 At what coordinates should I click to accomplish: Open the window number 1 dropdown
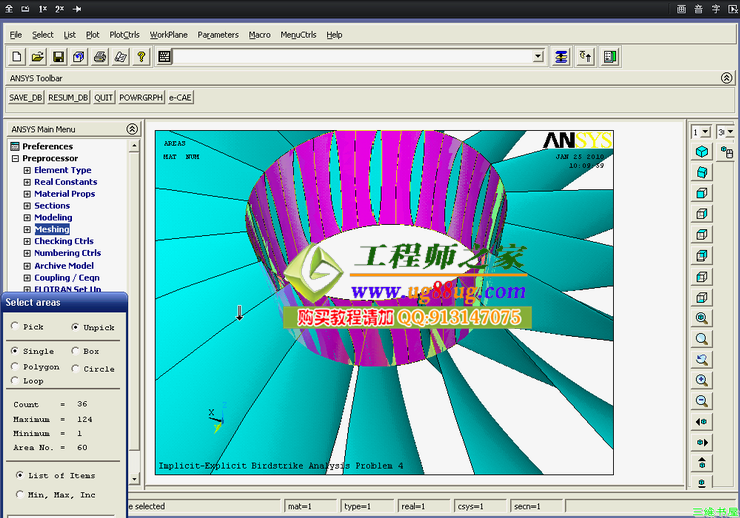coord(706,132)
